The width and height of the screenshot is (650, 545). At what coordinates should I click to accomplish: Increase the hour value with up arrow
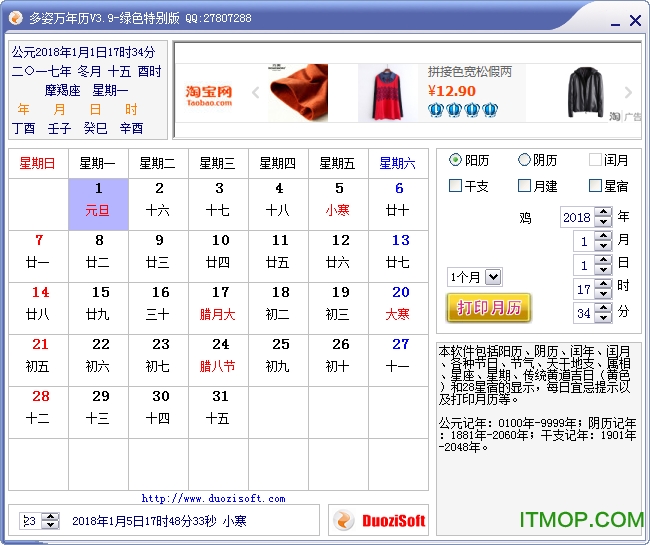pos(603,284)
